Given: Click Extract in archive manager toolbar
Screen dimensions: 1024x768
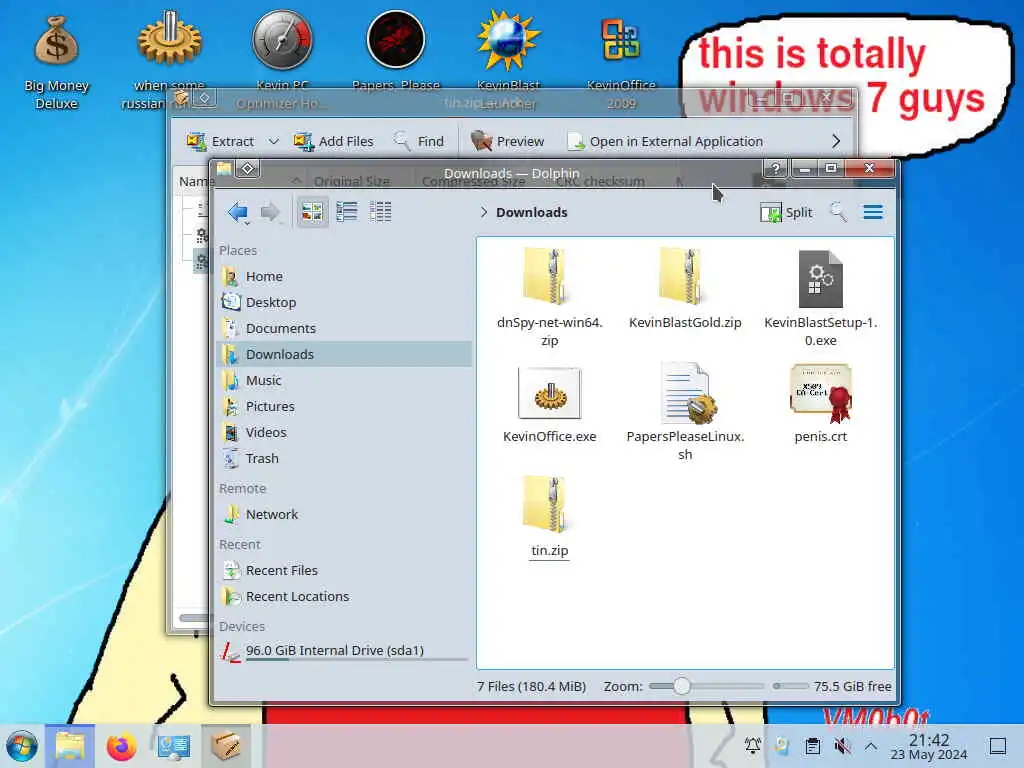Looking at the screenshot, I should pyautogui.click(x=221, y=141).
